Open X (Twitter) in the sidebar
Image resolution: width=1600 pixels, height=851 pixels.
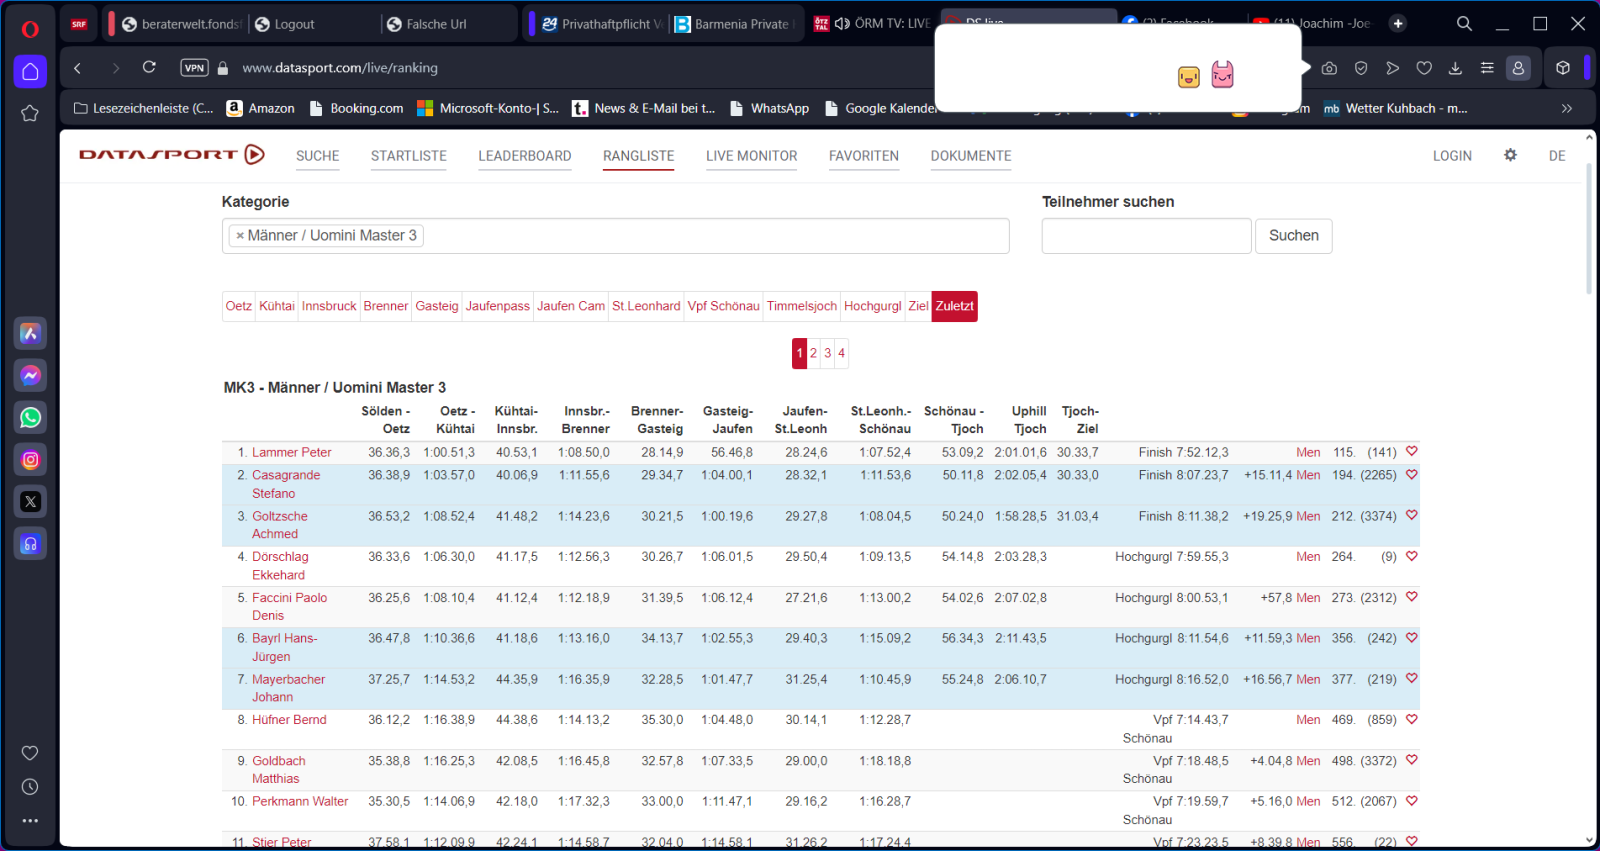tap(30, 502)
